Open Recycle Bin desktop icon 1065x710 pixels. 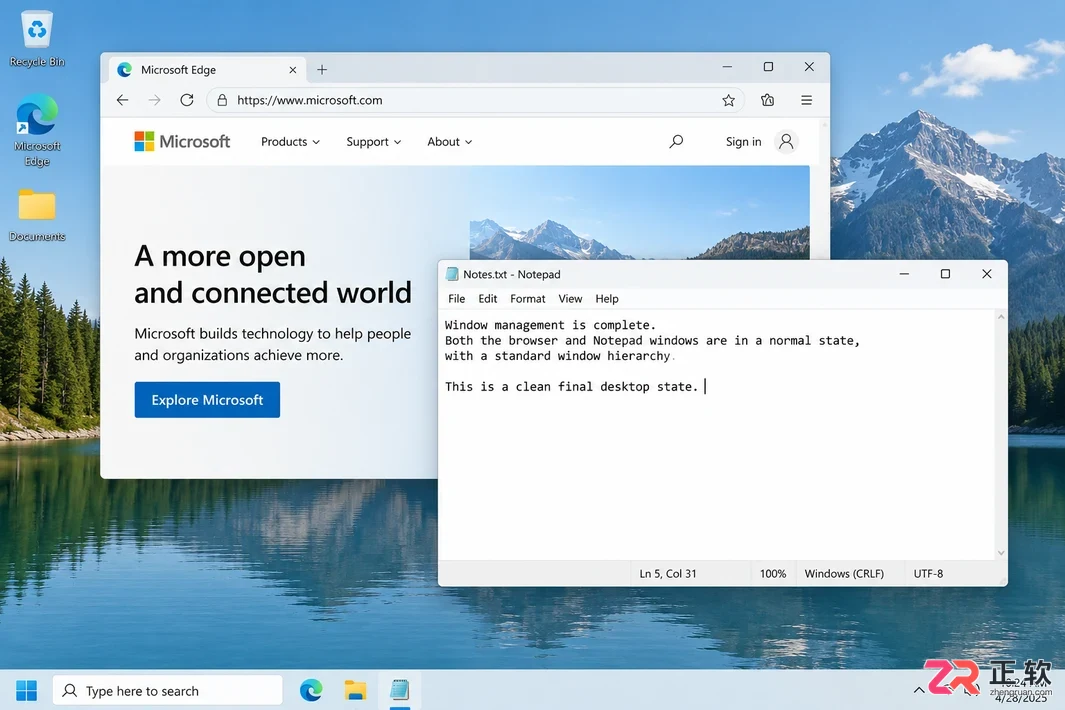[37, 39]
